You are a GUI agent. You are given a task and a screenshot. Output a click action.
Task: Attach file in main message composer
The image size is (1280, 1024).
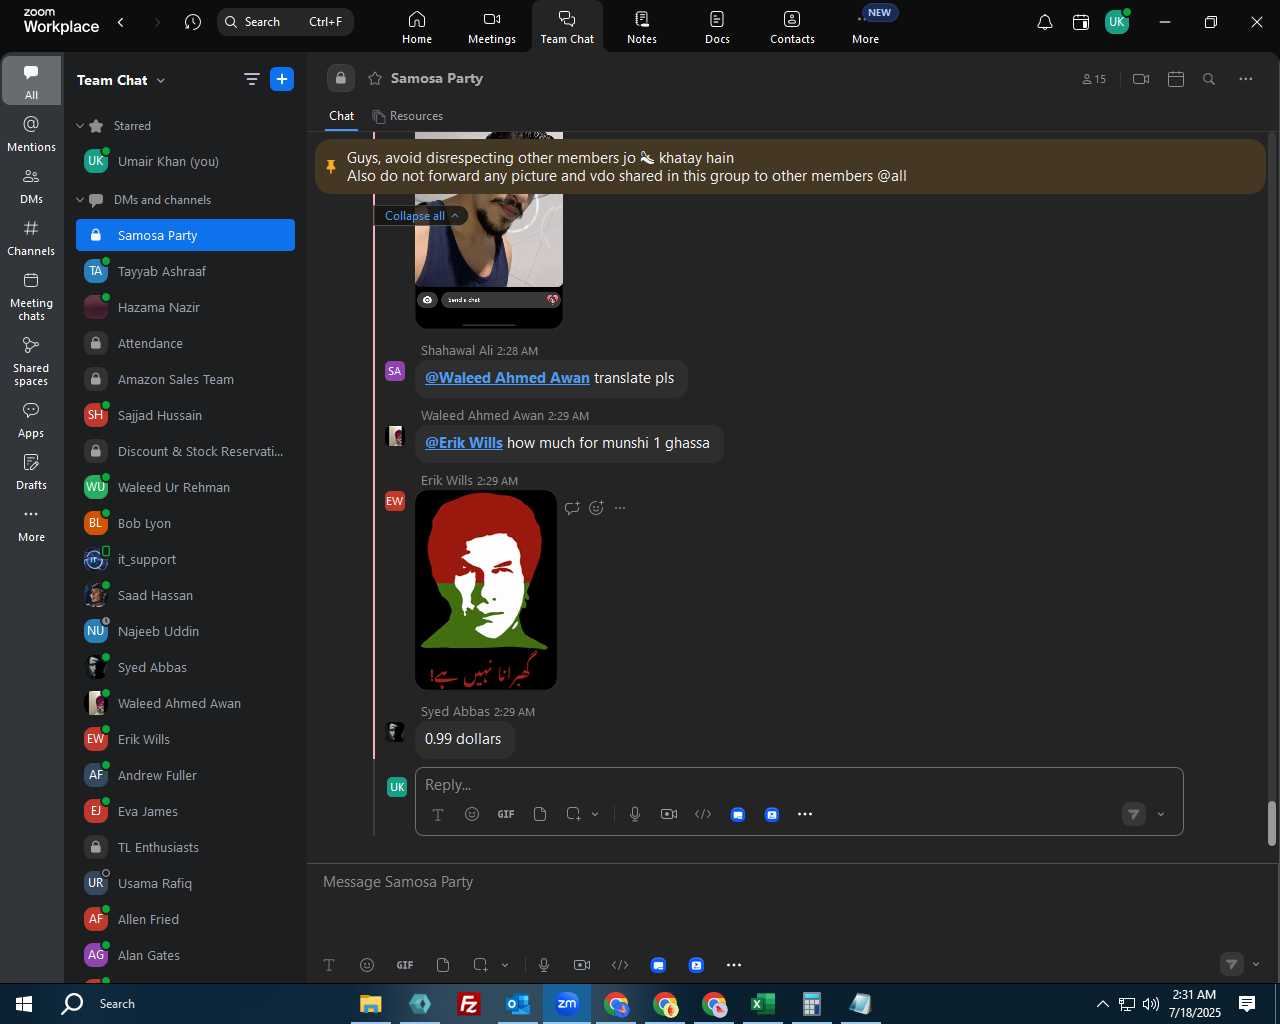443,965
